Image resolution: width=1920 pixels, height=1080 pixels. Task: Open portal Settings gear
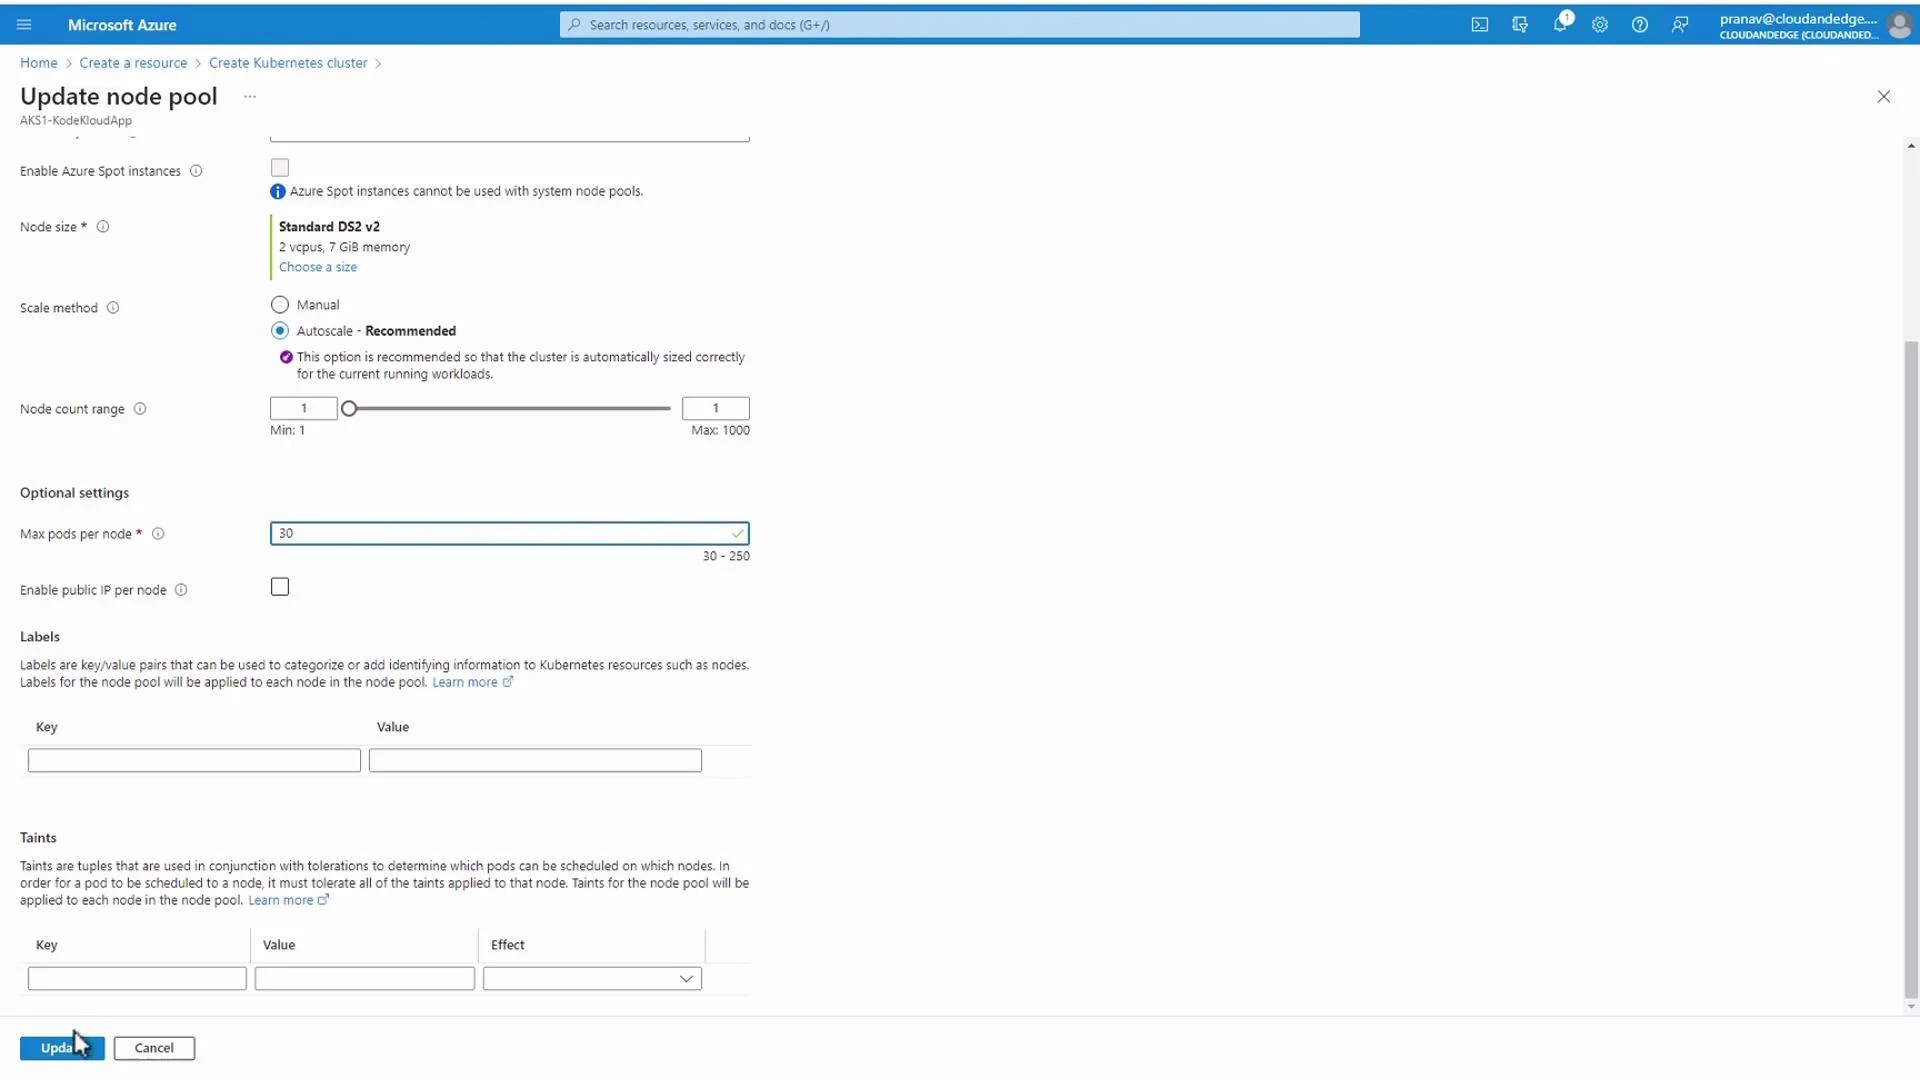1600,24
